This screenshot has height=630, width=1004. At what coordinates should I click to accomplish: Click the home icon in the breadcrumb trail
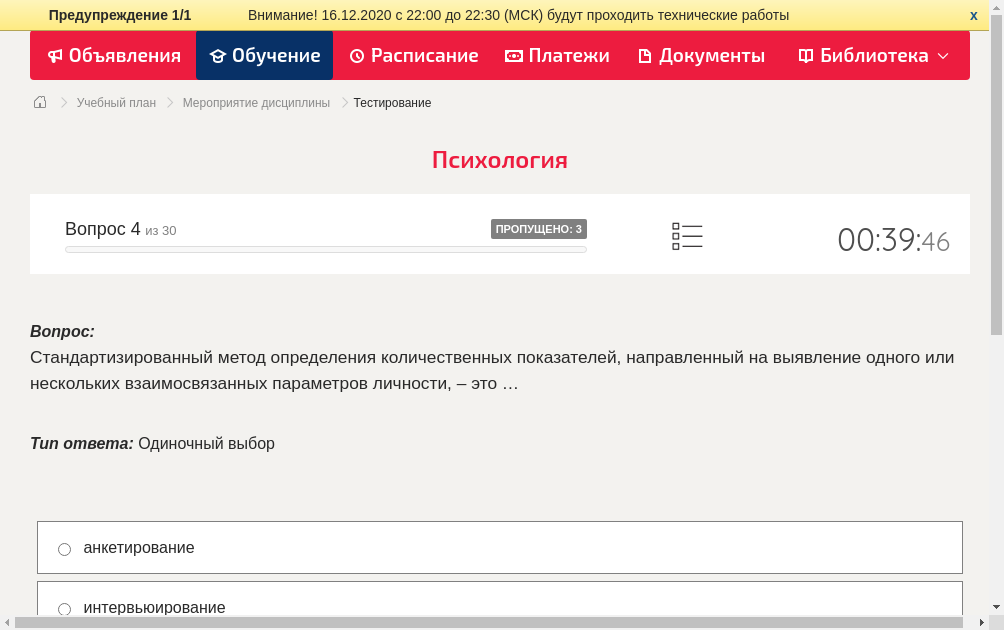pos(40,102)
